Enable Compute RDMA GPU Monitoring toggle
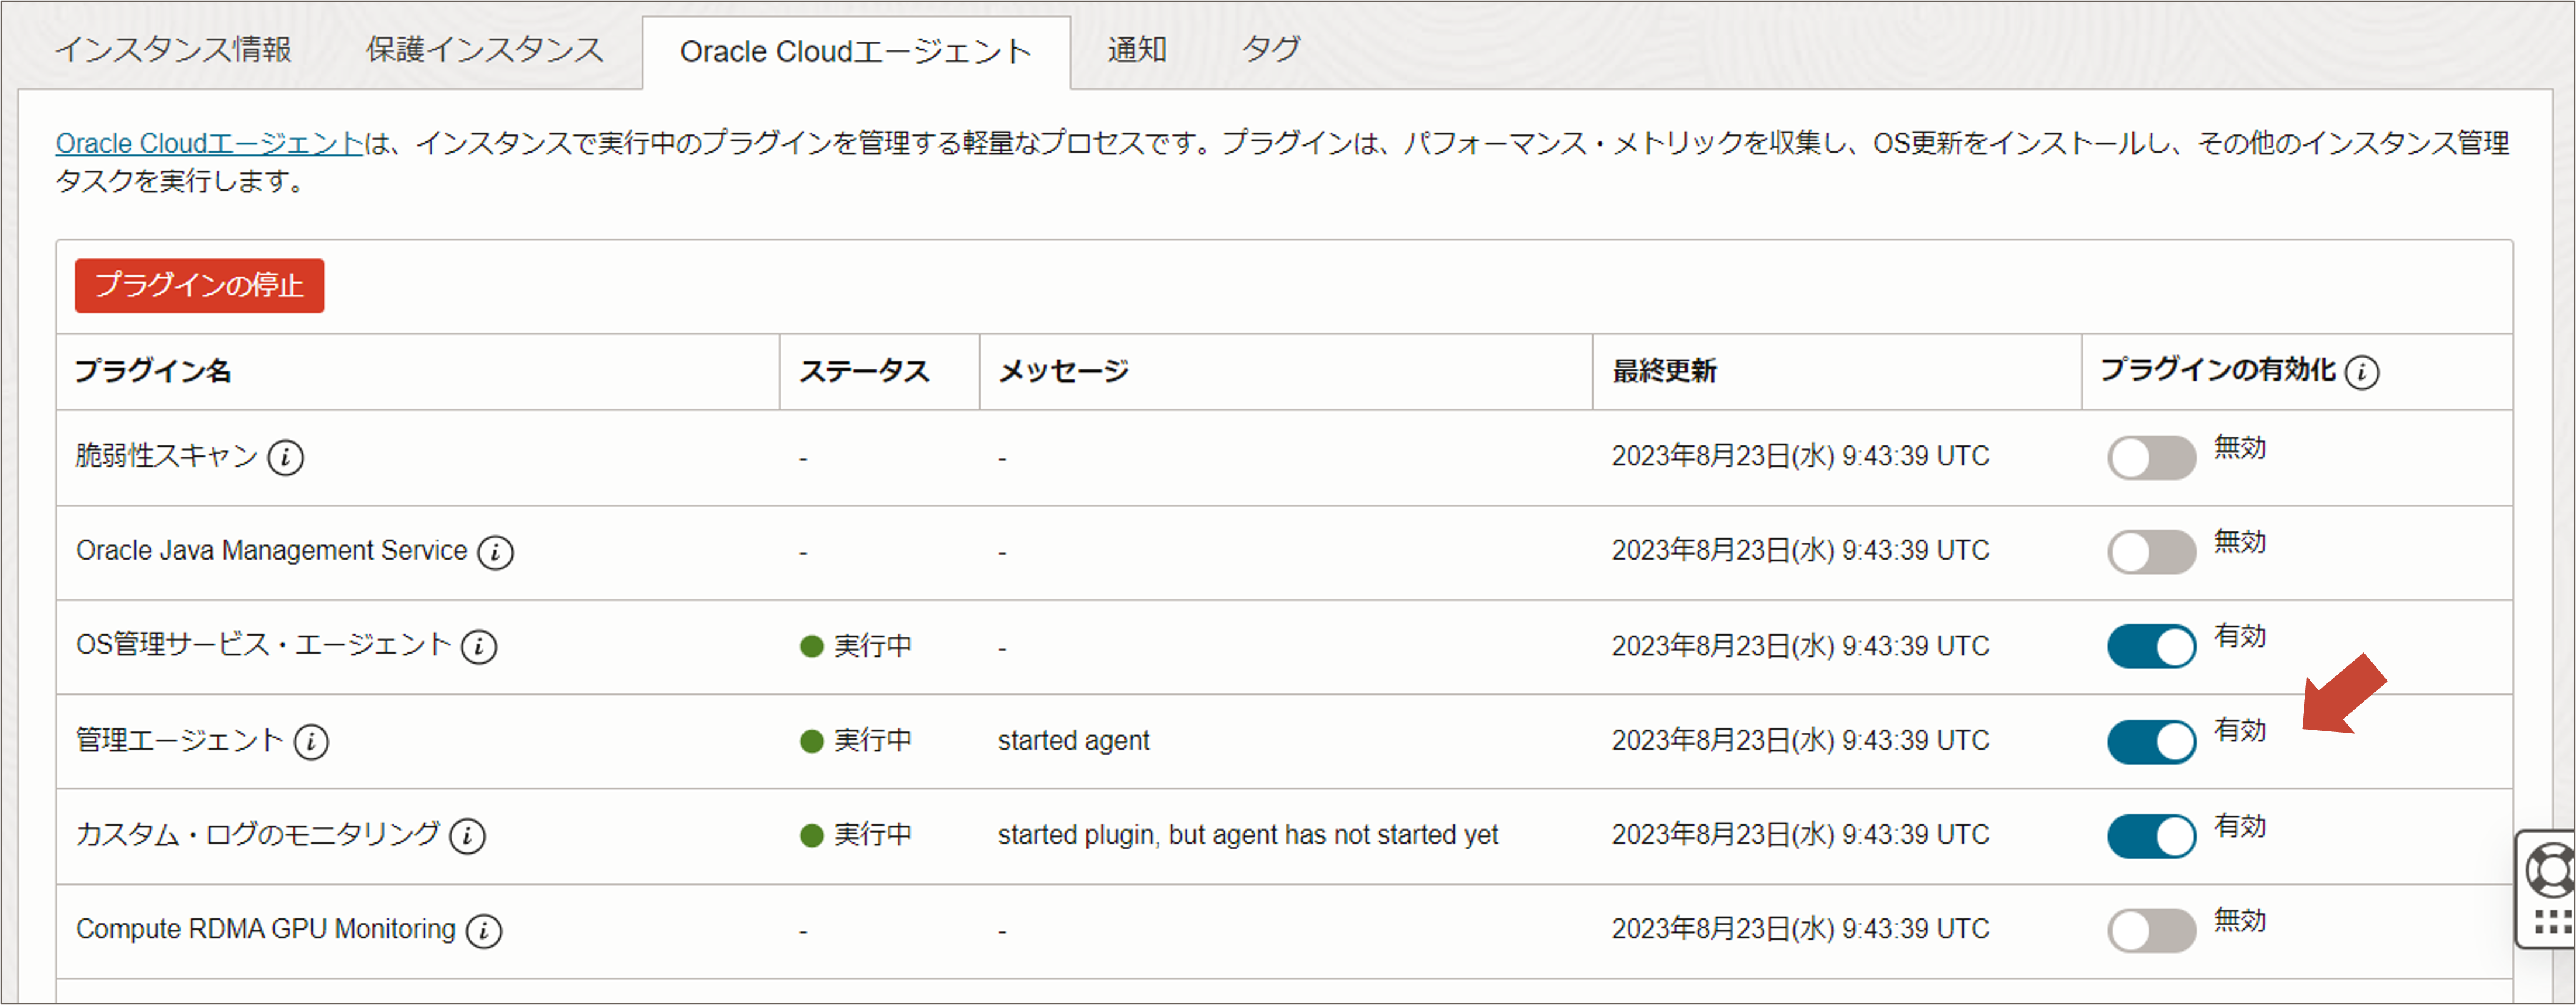Image resolution: width=2576 pixels, height=1005 pixels. pyautogui.click(x=2151, y=931)
